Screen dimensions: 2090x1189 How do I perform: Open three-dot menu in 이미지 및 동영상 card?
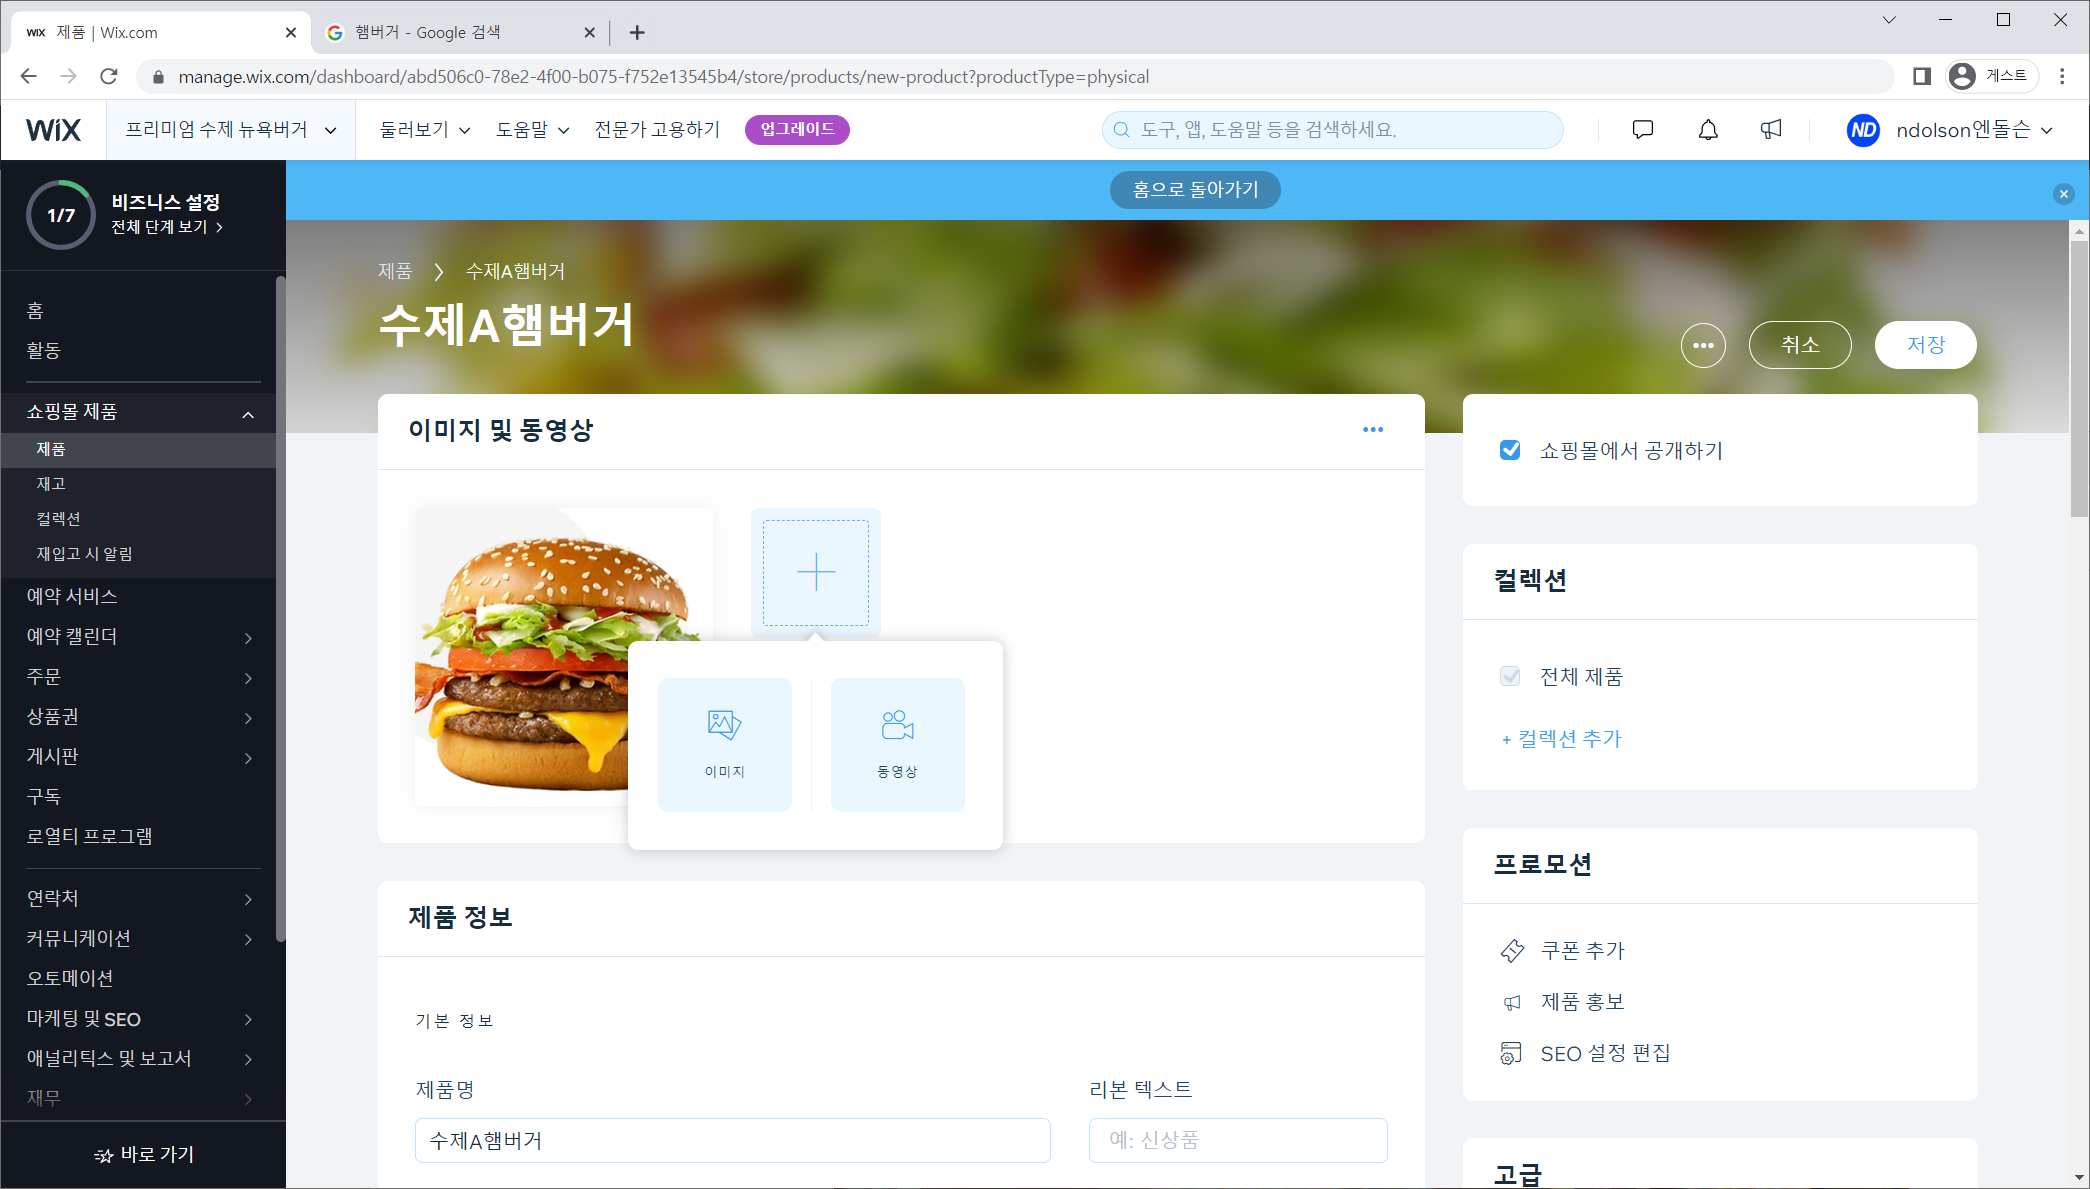point(1372,430)
